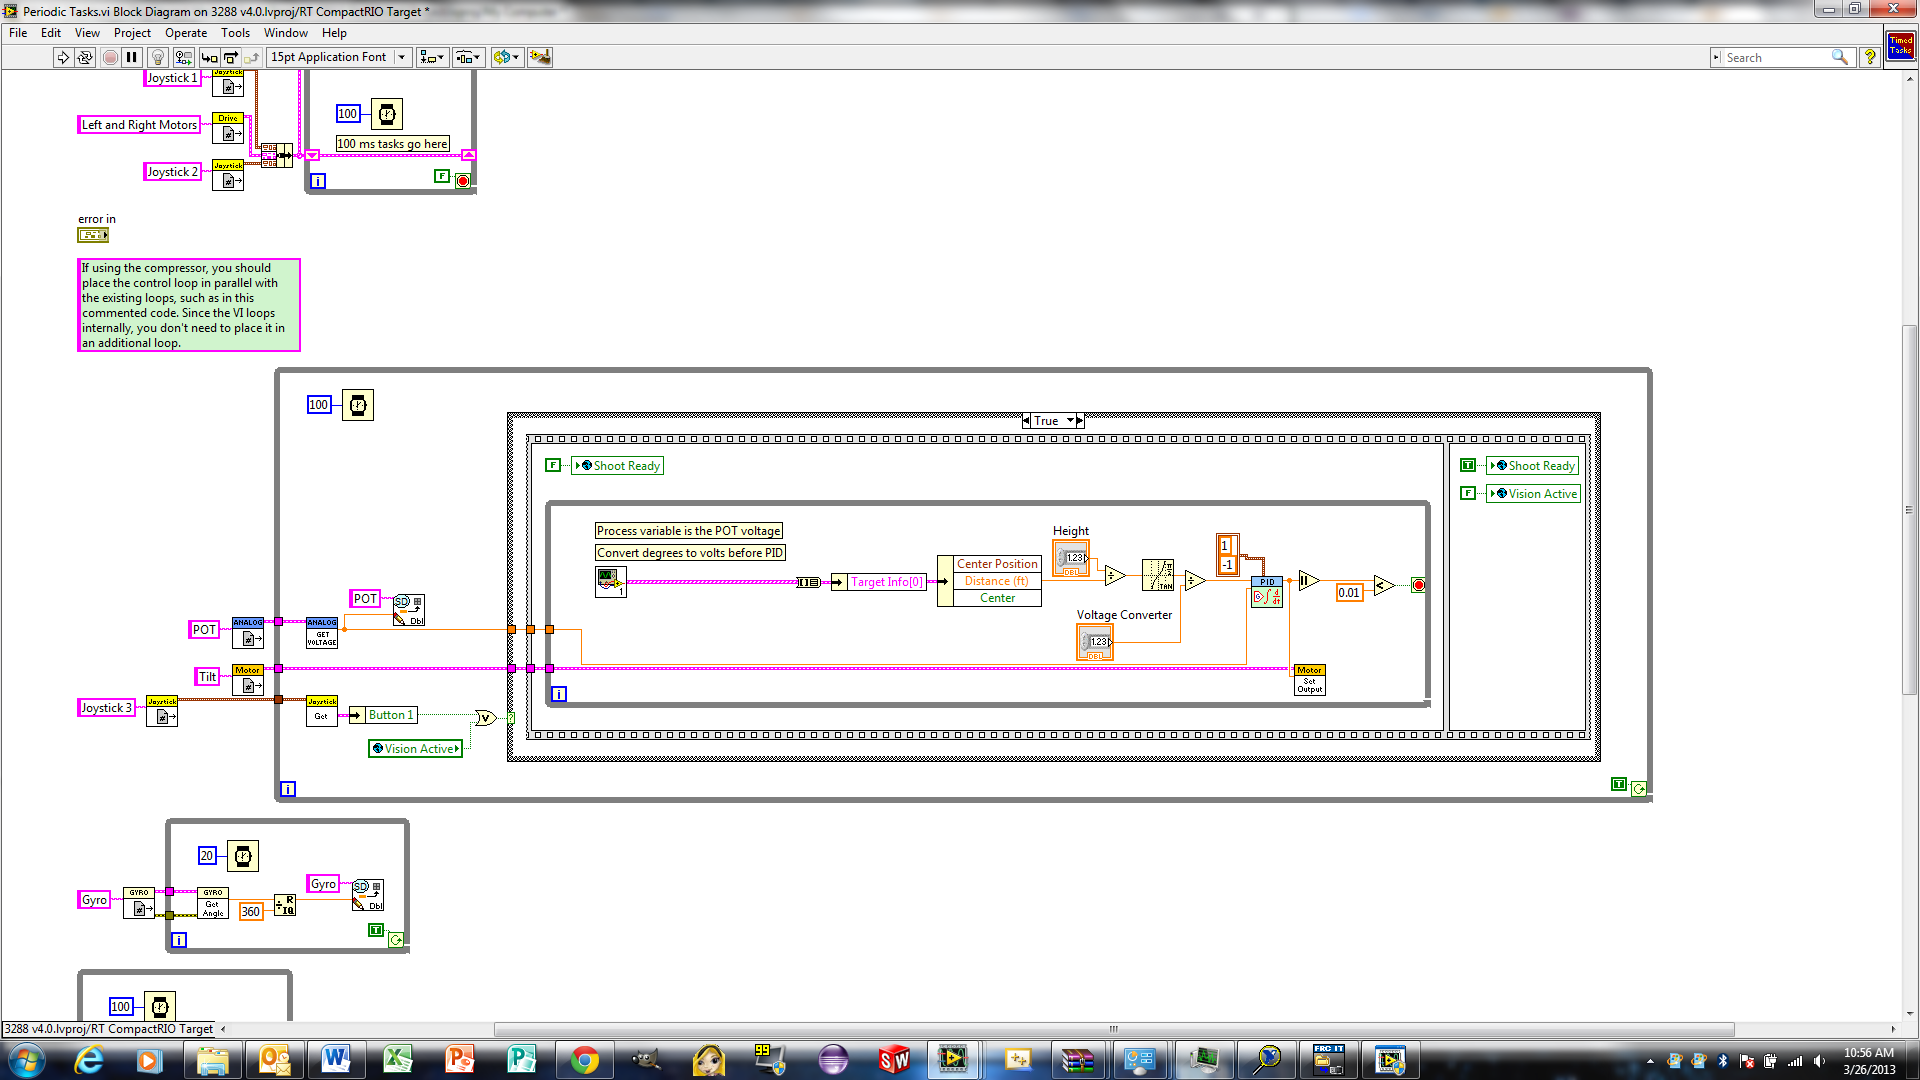This screenshot has width=1920, height=1080.
Task: Click the horizontal scrollbar thumb
Action: pos(1114,1029)
